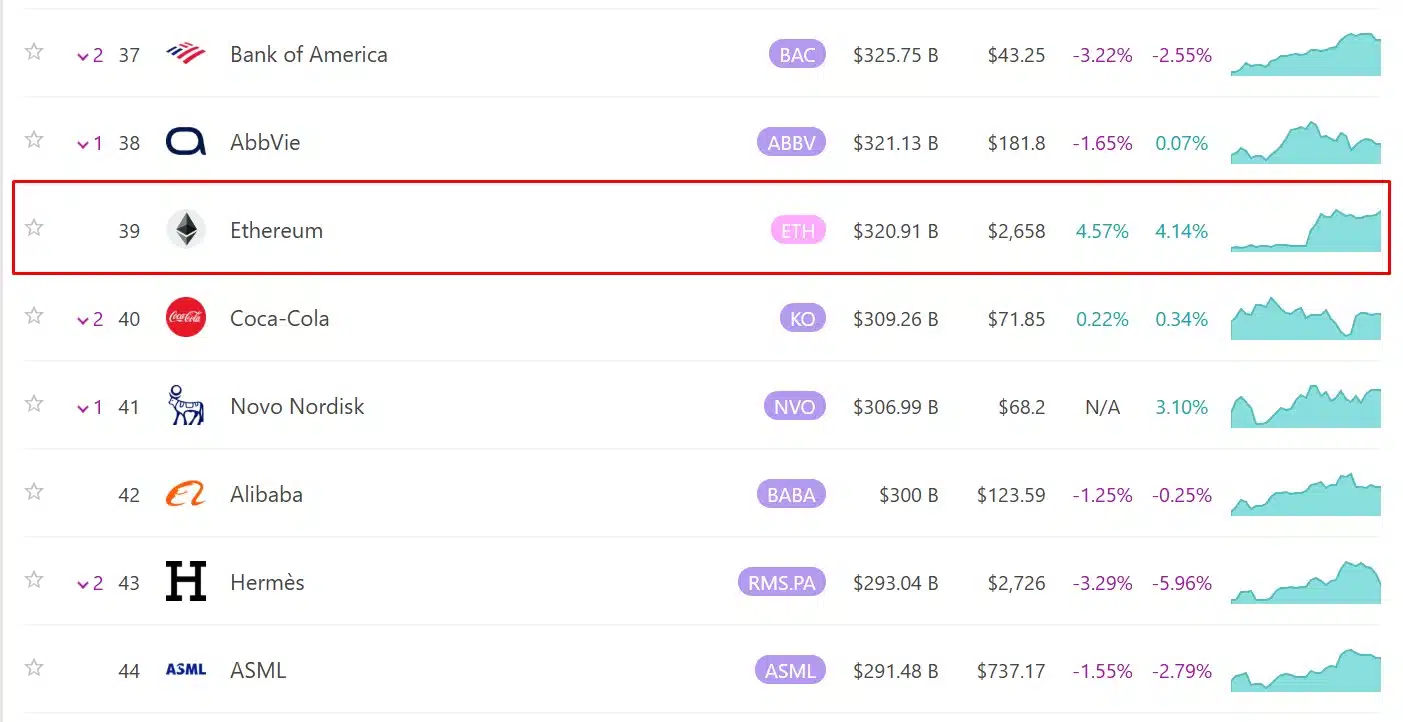Click the Ethereum price sparkline chart
Image resolution: width=1403 pixels, height=722 pixels.
pos(1306,230)
